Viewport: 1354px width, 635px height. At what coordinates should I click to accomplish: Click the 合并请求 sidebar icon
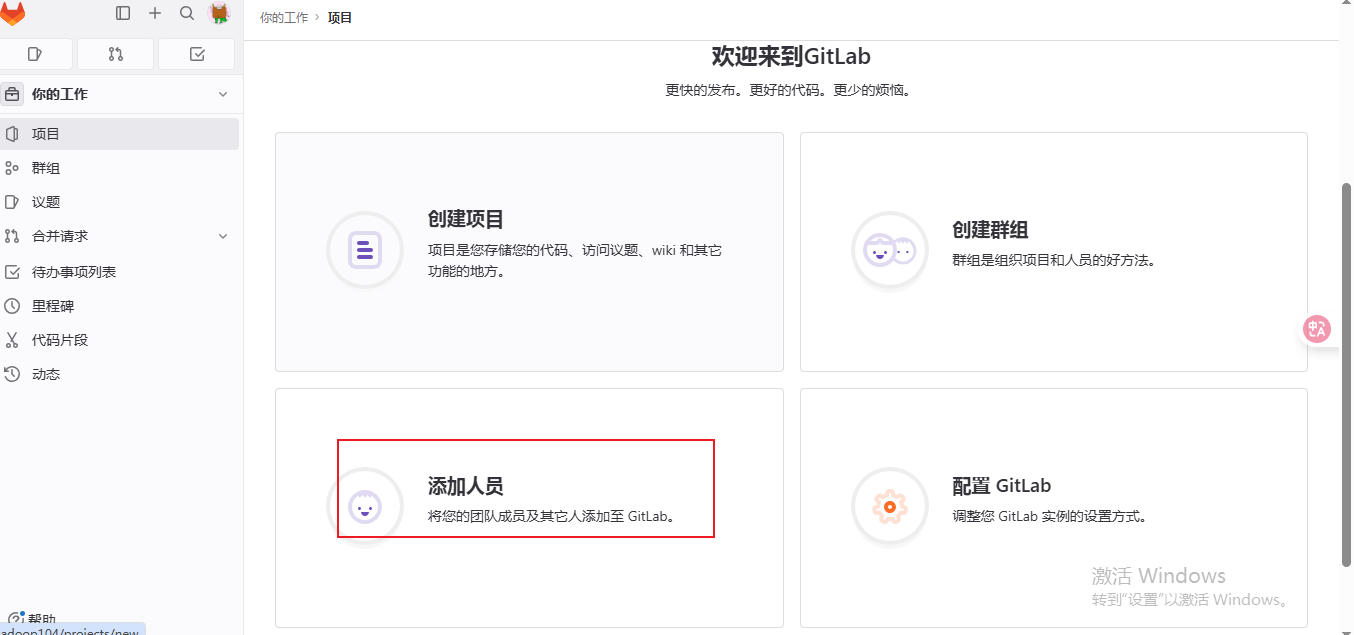point(12,236)
